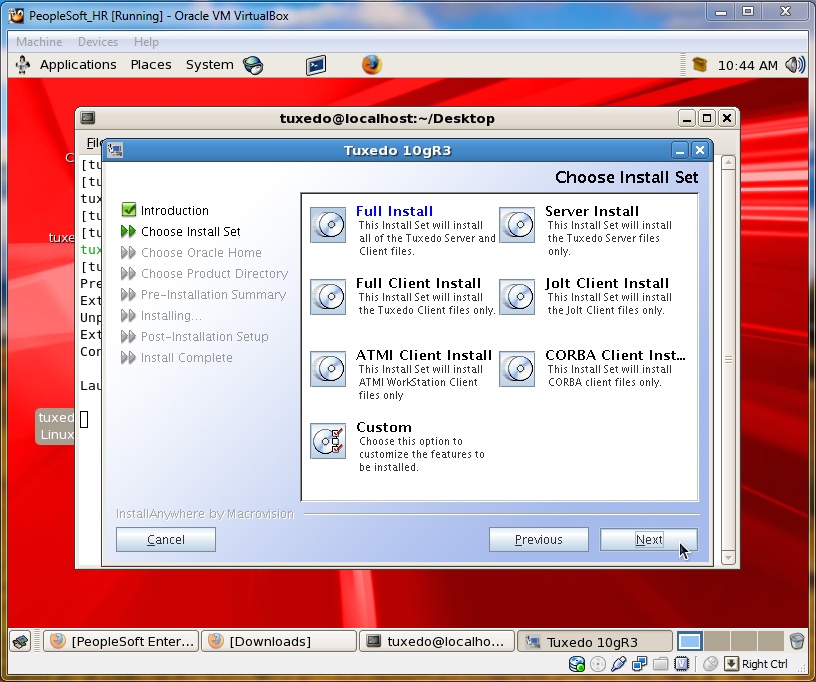The height and width of the screenshot is (682, 816).
Task: Click the CORBA Client Inst... title text
Action: (615, 355)
